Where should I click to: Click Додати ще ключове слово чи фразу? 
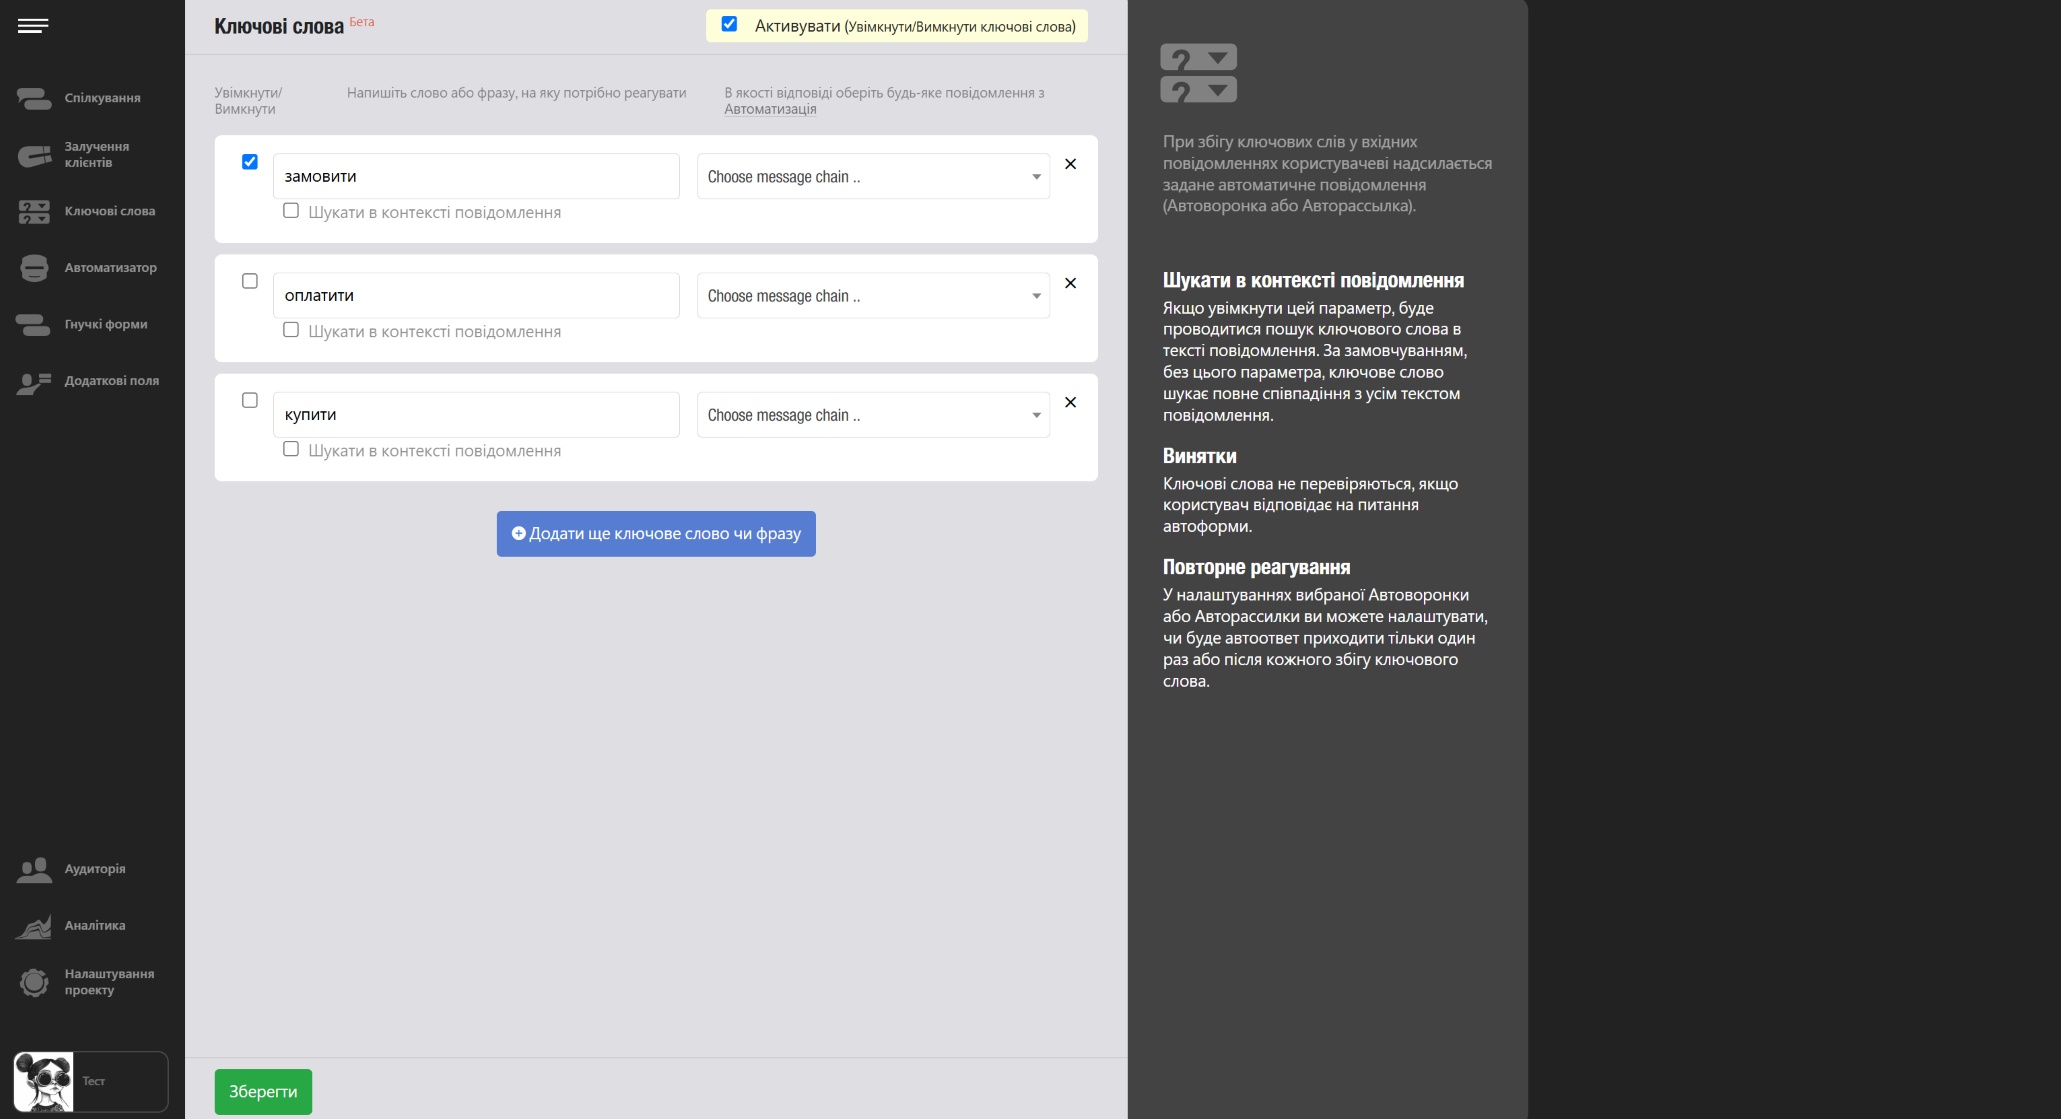[656, 534]
